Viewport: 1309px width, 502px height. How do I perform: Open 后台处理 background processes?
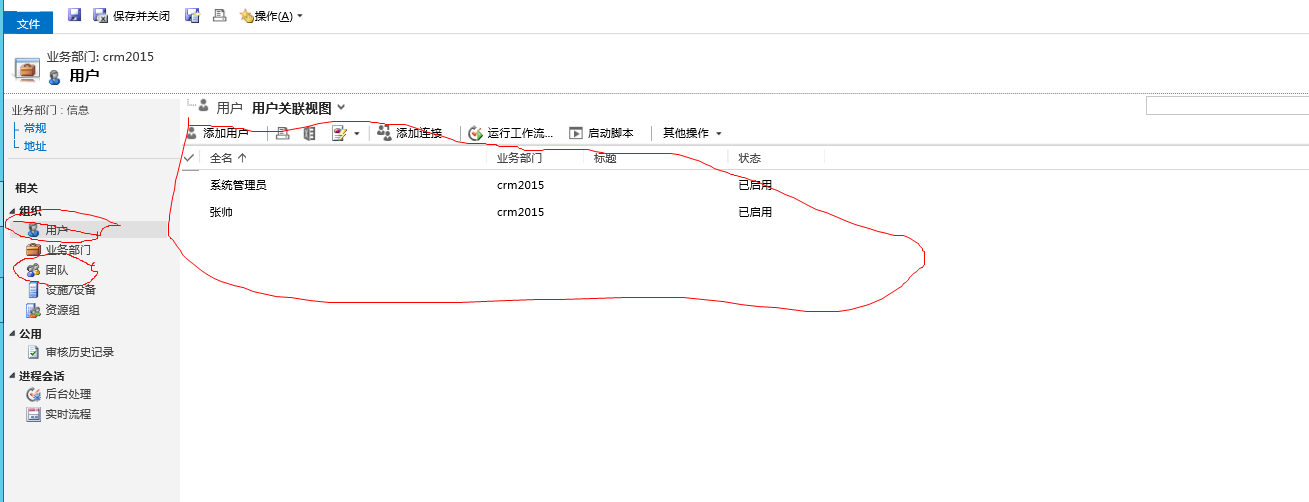(x=68, y=394)
